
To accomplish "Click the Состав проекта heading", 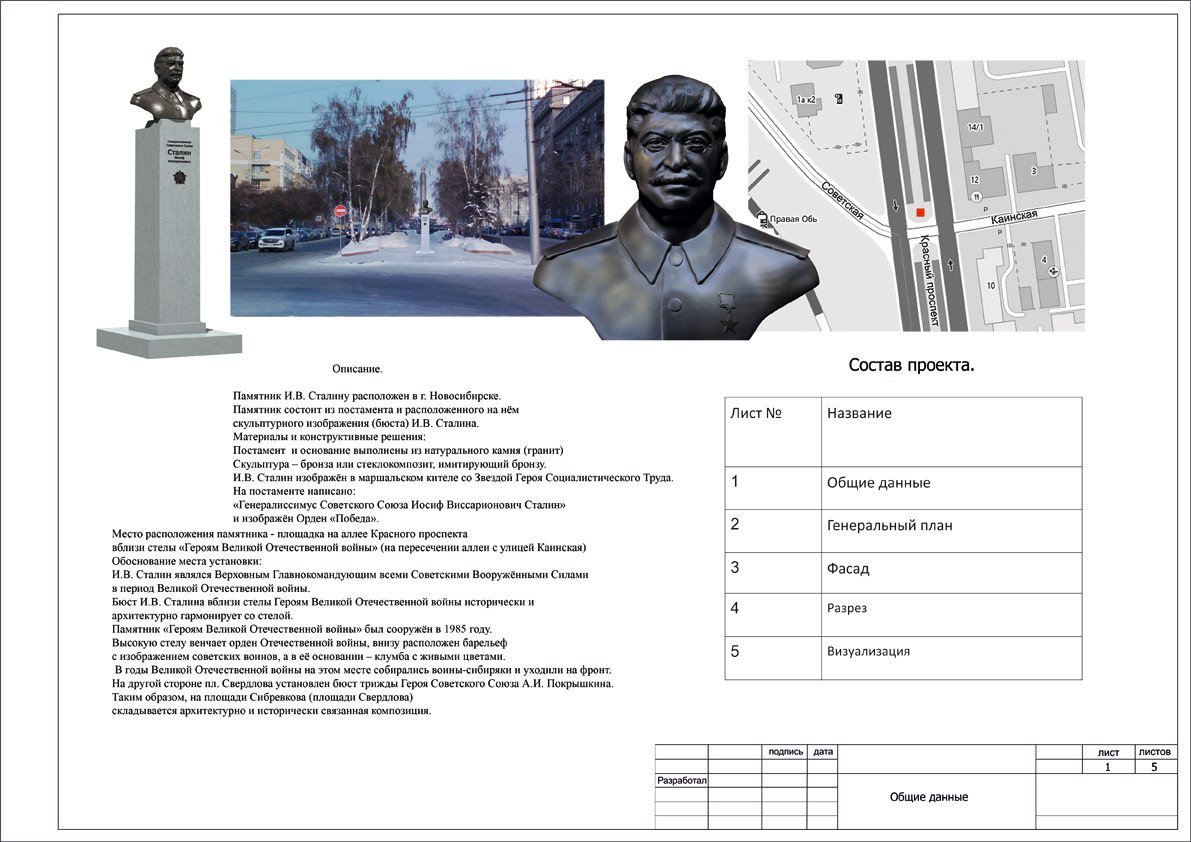I will click(911, 366).
